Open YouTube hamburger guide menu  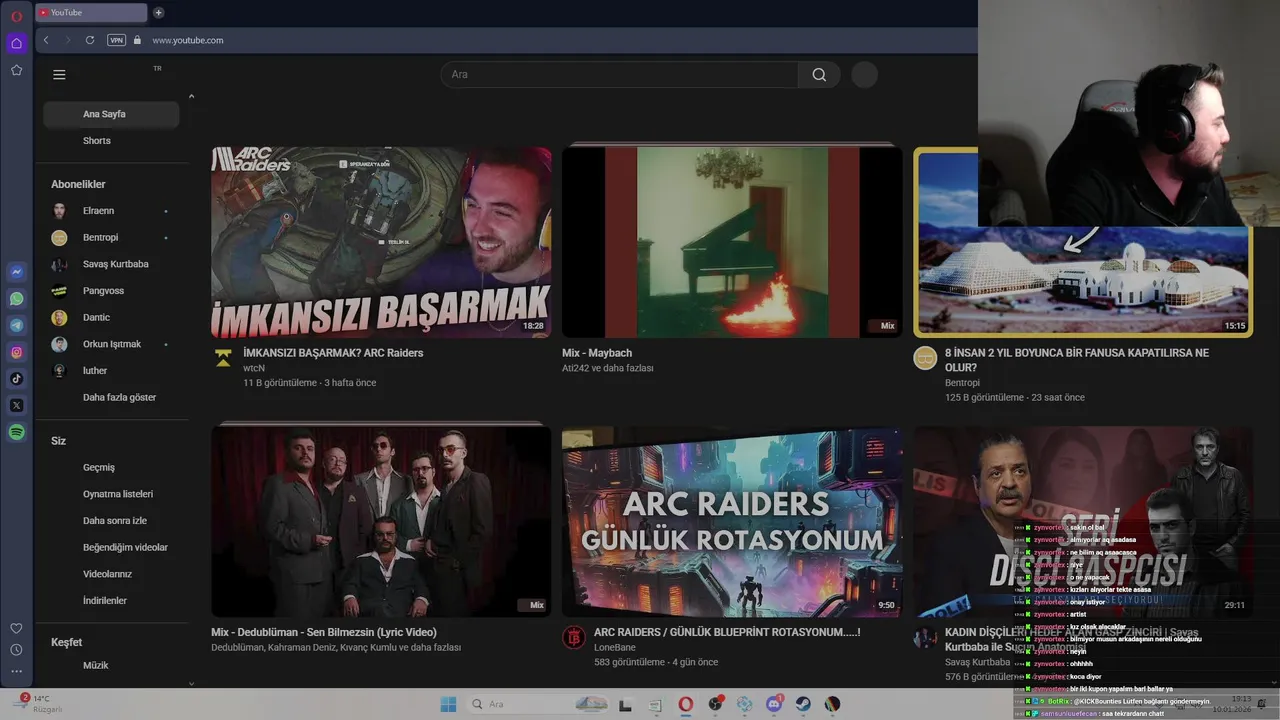[59, 74]
